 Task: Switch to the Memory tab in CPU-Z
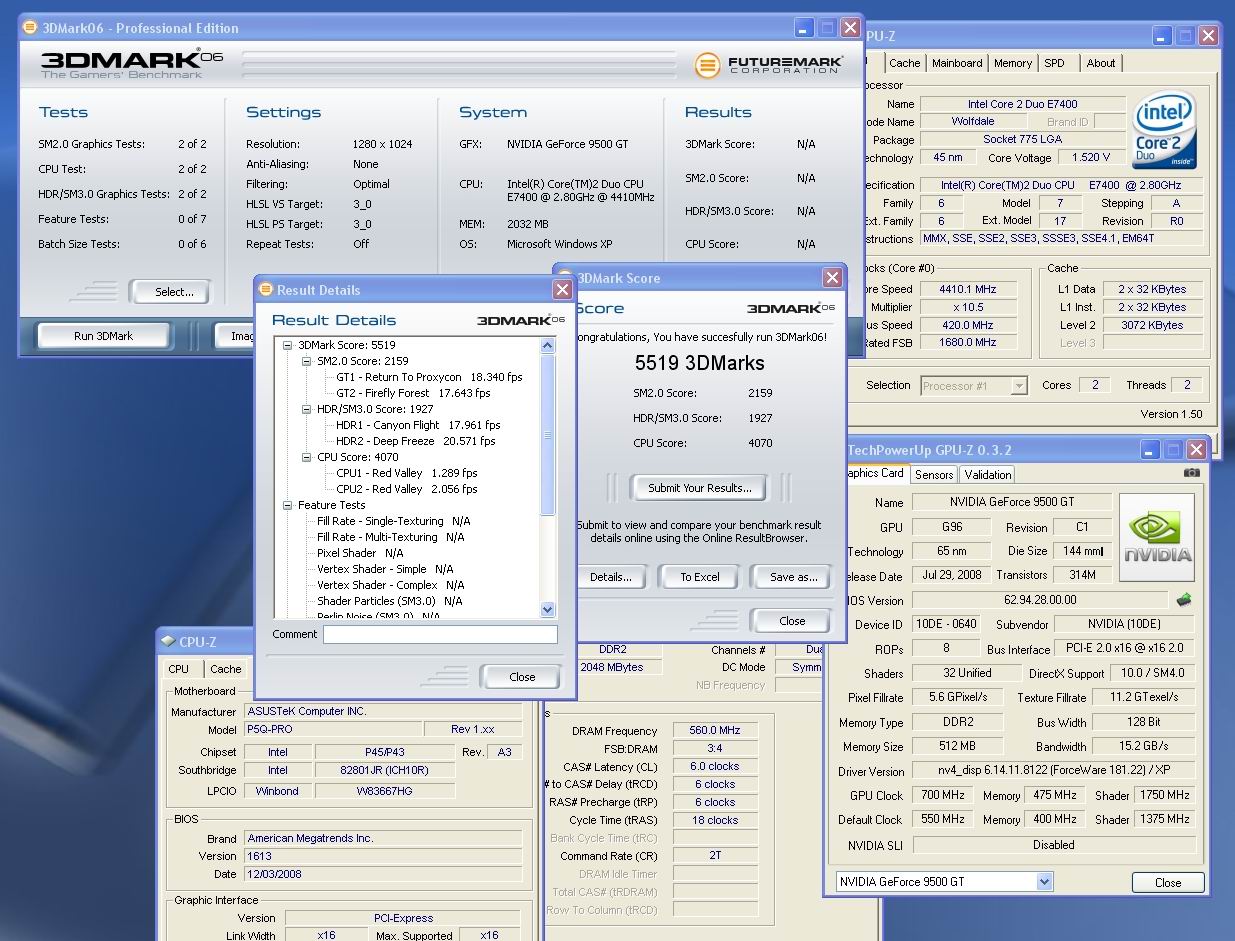(1012, 63)
